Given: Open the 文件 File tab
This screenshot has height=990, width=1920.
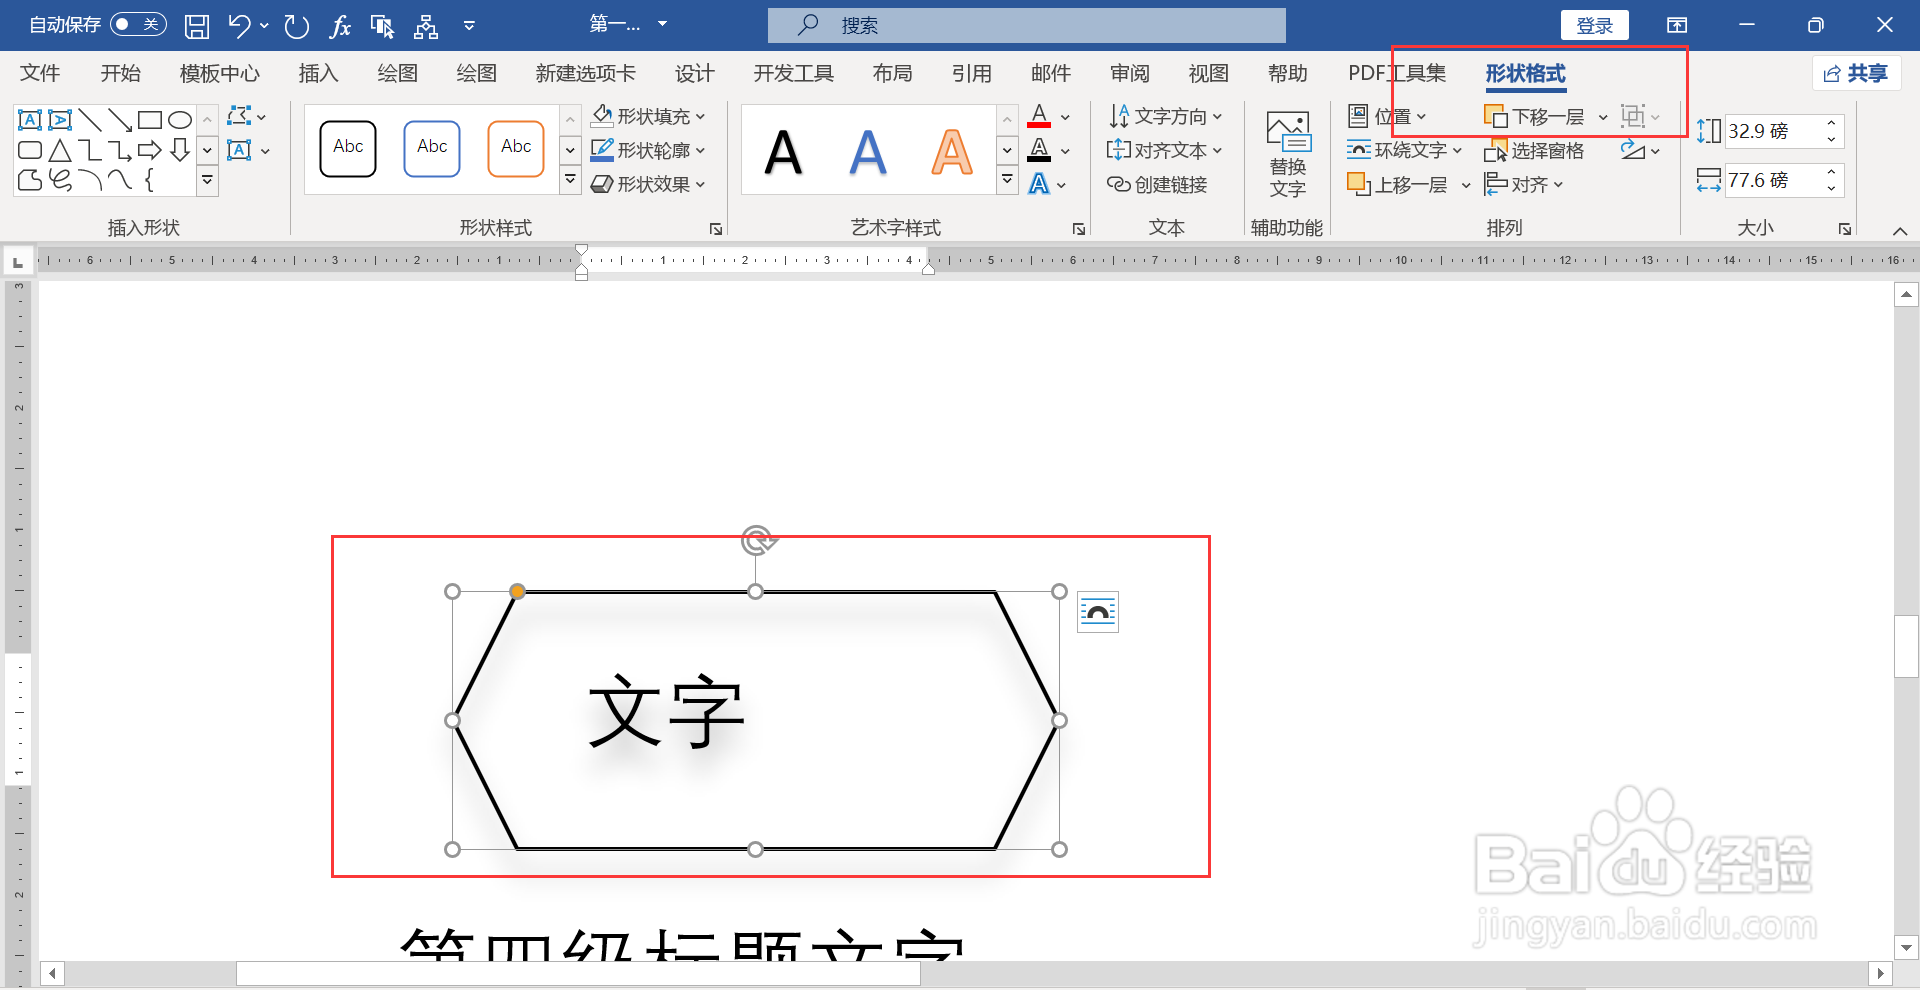Looking at the screenshot, I should coord(40,73).
